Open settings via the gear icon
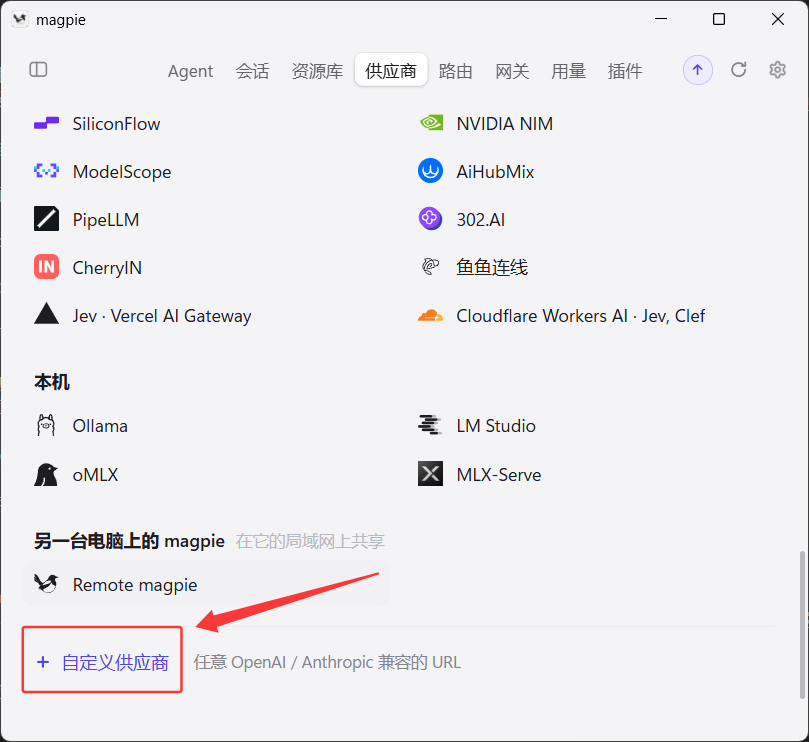Screen dimensions: 809x742 click(777, 70)
